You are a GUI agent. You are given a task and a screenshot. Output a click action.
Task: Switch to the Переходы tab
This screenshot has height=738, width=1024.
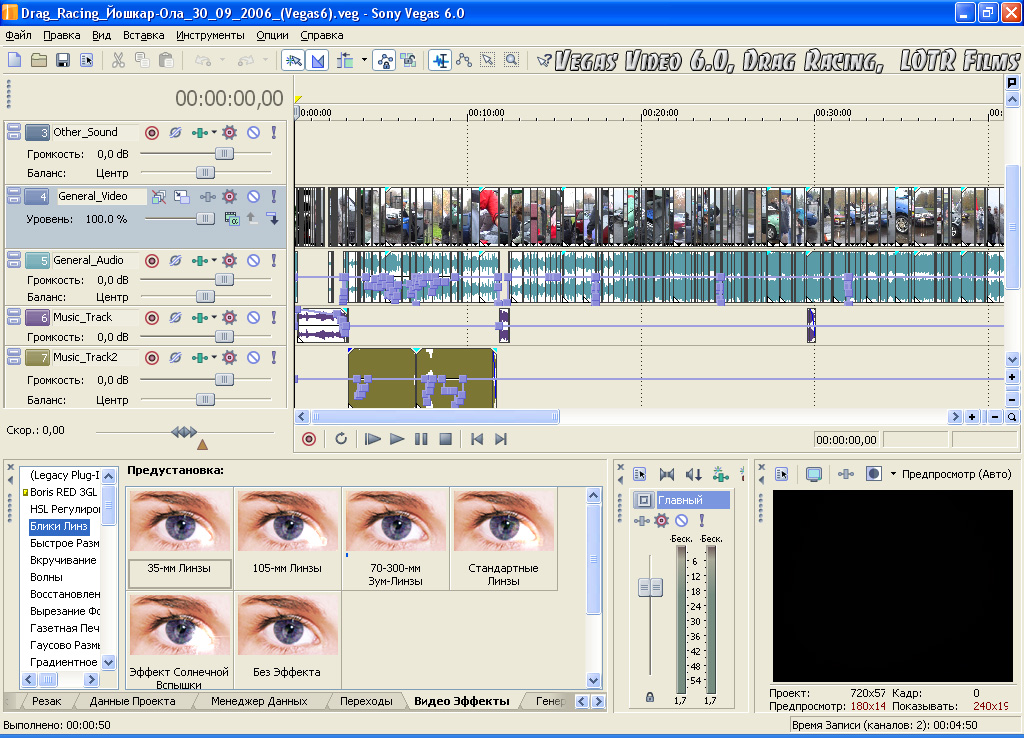click(366, 701)
